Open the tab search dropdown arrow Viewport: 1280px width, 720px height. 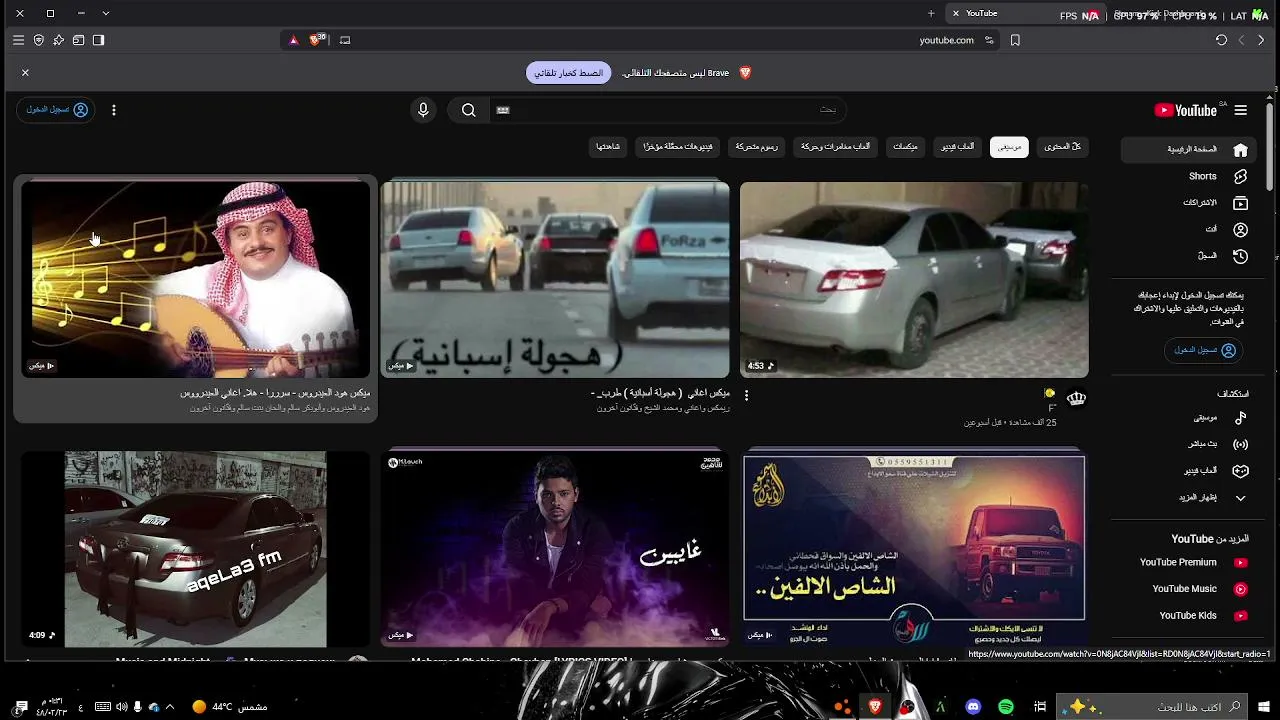coord(106,13)
